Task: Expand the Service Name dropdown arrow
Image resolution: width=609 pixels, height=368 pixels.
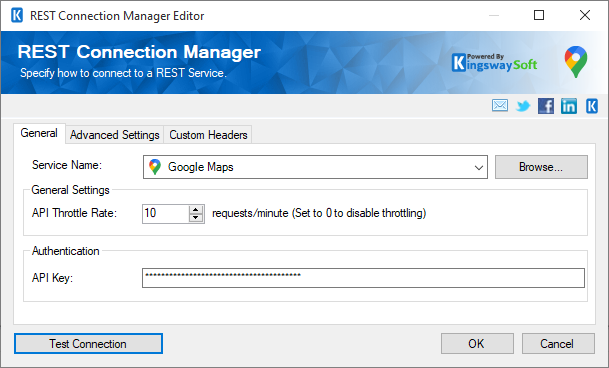Action: 478,167
